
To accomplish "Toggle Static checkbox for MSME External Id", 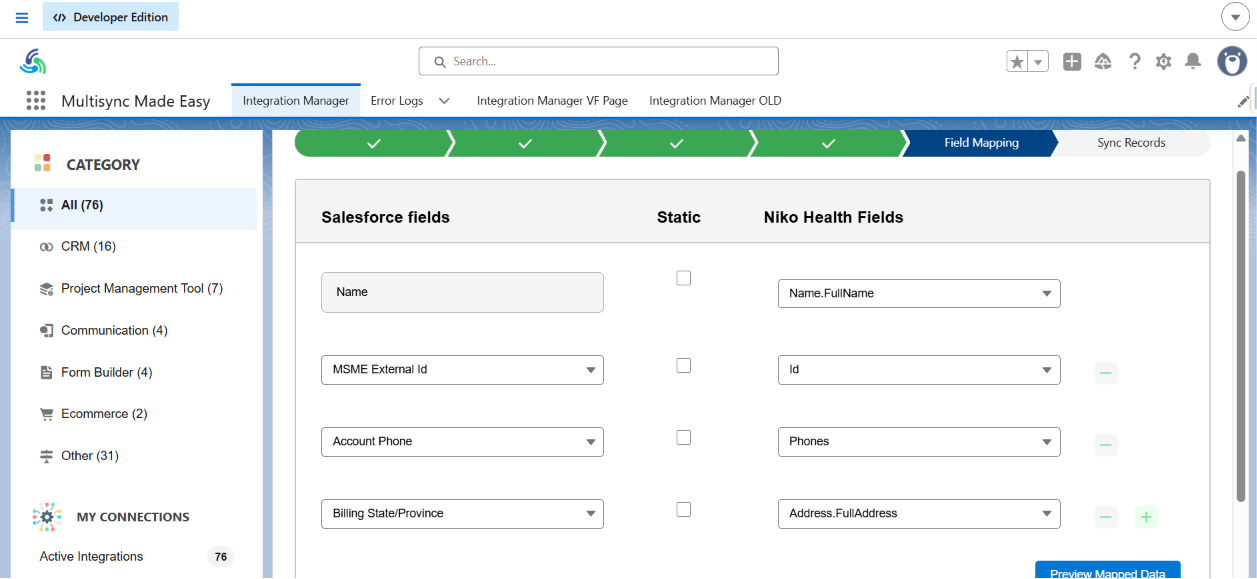I will 683,365.
